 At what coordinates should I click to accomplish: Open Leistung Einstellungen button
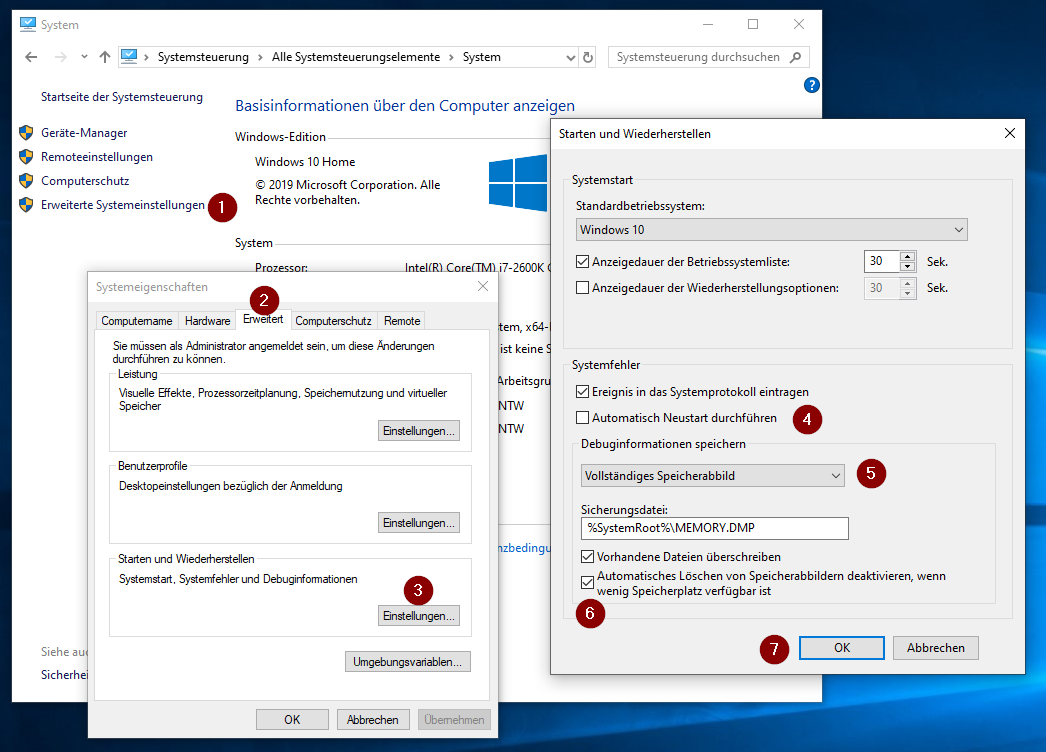pyautogui.click(x=419, y=431)
